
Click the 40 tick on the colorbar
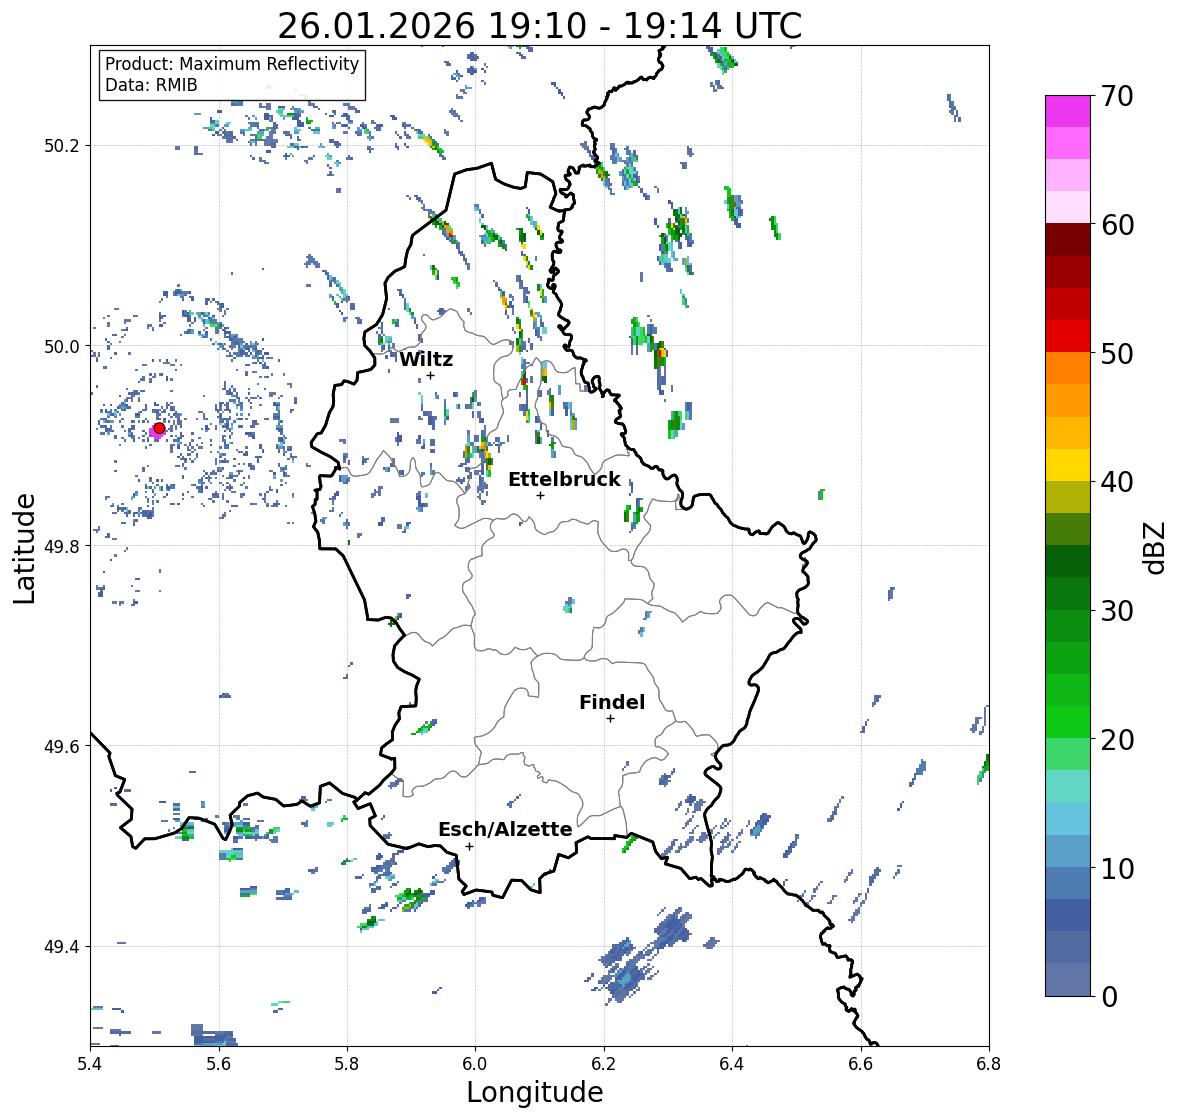(1117, 482)
